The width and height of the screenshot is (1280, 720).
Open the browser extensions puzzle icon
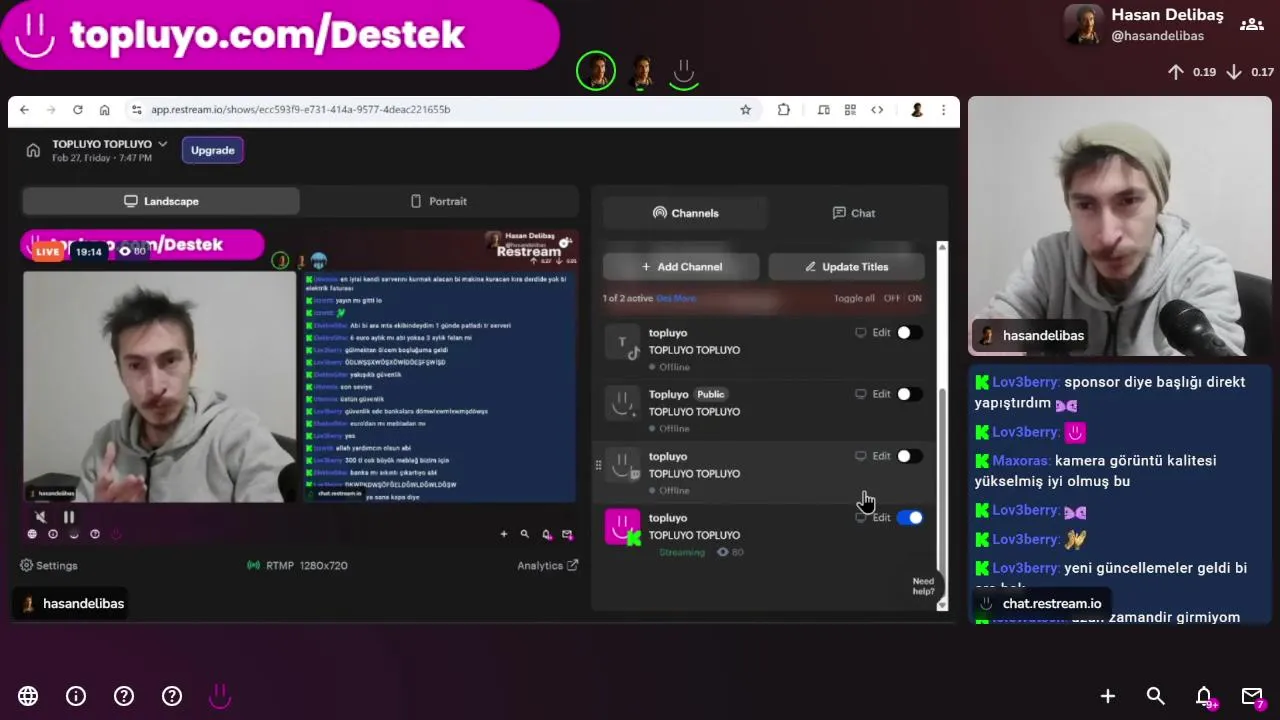click(784, 110)
